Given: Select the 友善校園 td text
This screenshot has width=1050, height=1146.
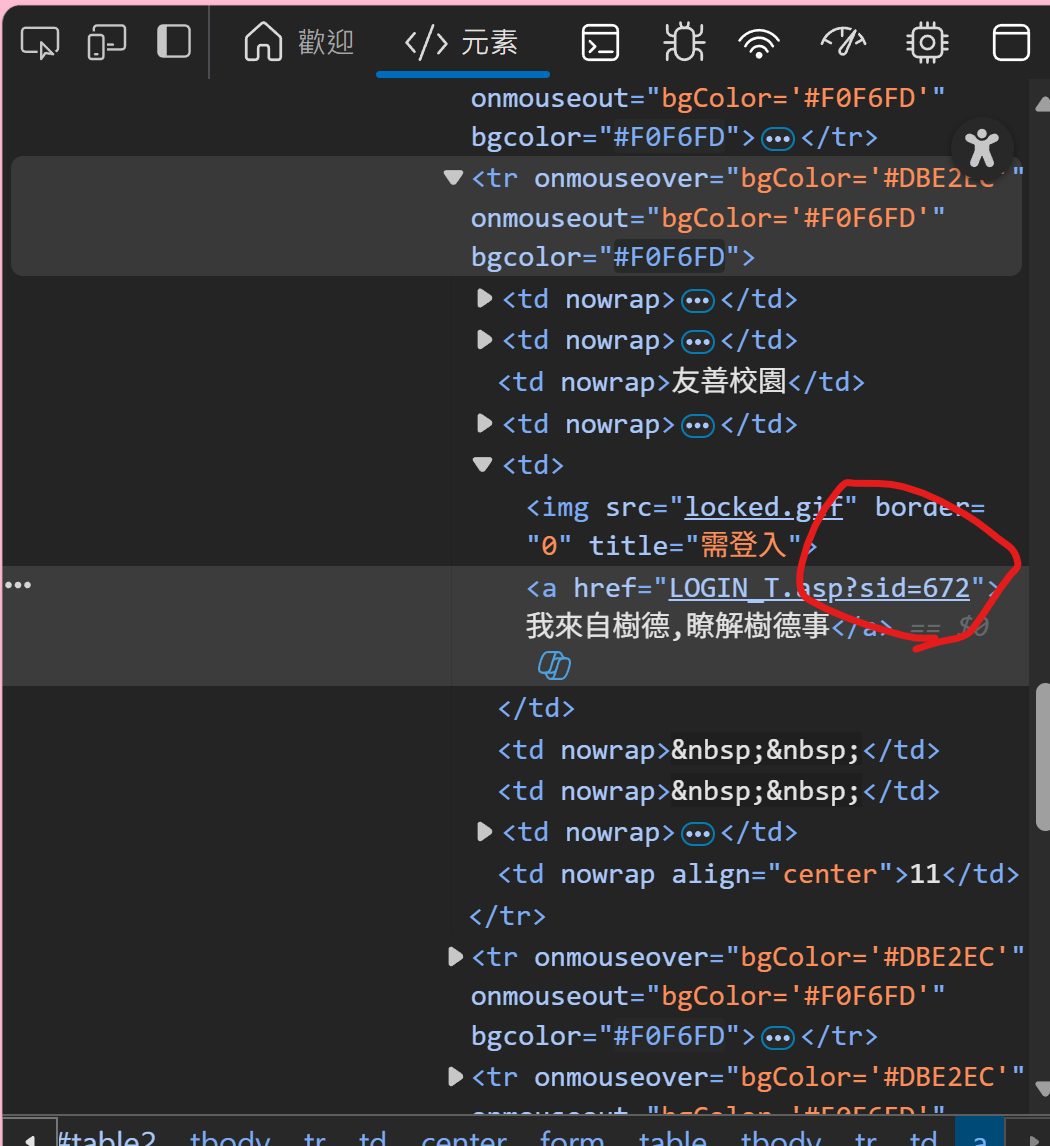Looking at the screenshot, I should [728, 382].
